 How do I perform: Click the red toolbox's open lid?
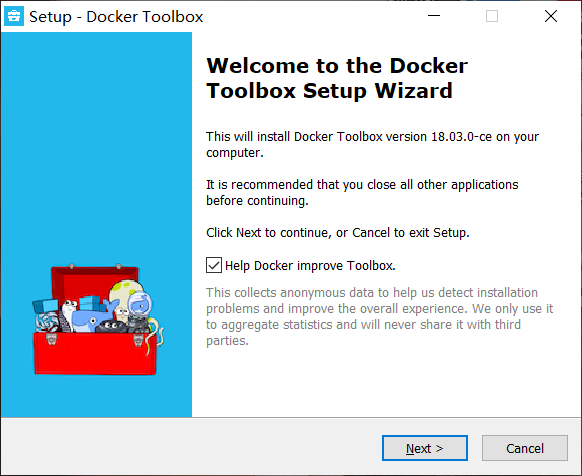(95, 280)
